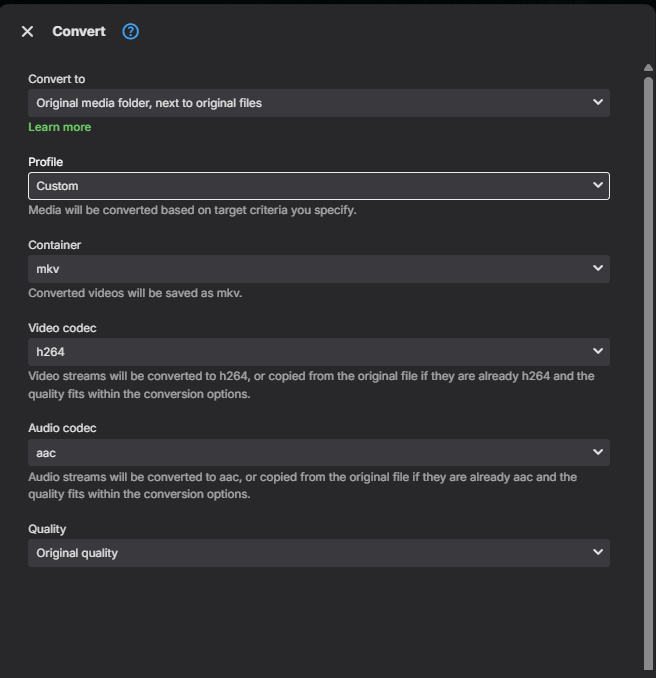The height and width of the screenshot is (678, 656).
Task: Open the Video codec dropdown showing h264
Action: (x=319, y=352)
